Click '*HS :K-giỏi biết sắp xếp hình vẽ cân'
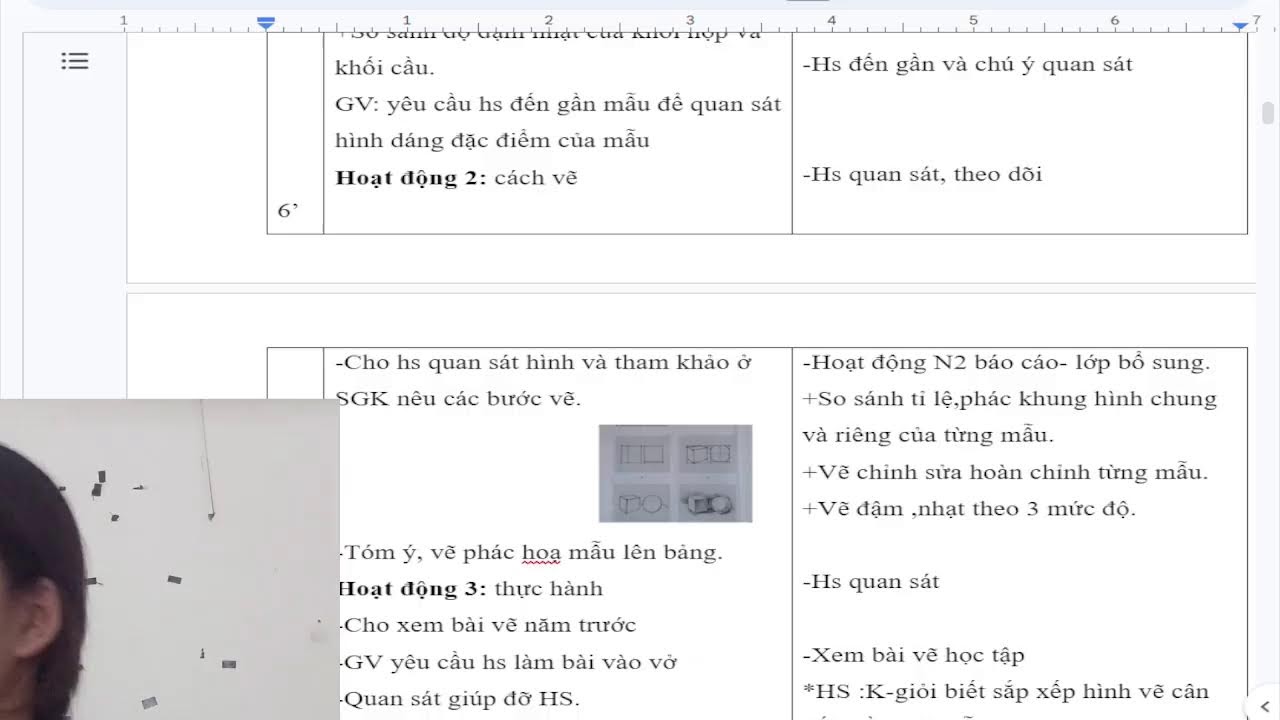The image size is (1280, 720). click(x=1005, y=692)
